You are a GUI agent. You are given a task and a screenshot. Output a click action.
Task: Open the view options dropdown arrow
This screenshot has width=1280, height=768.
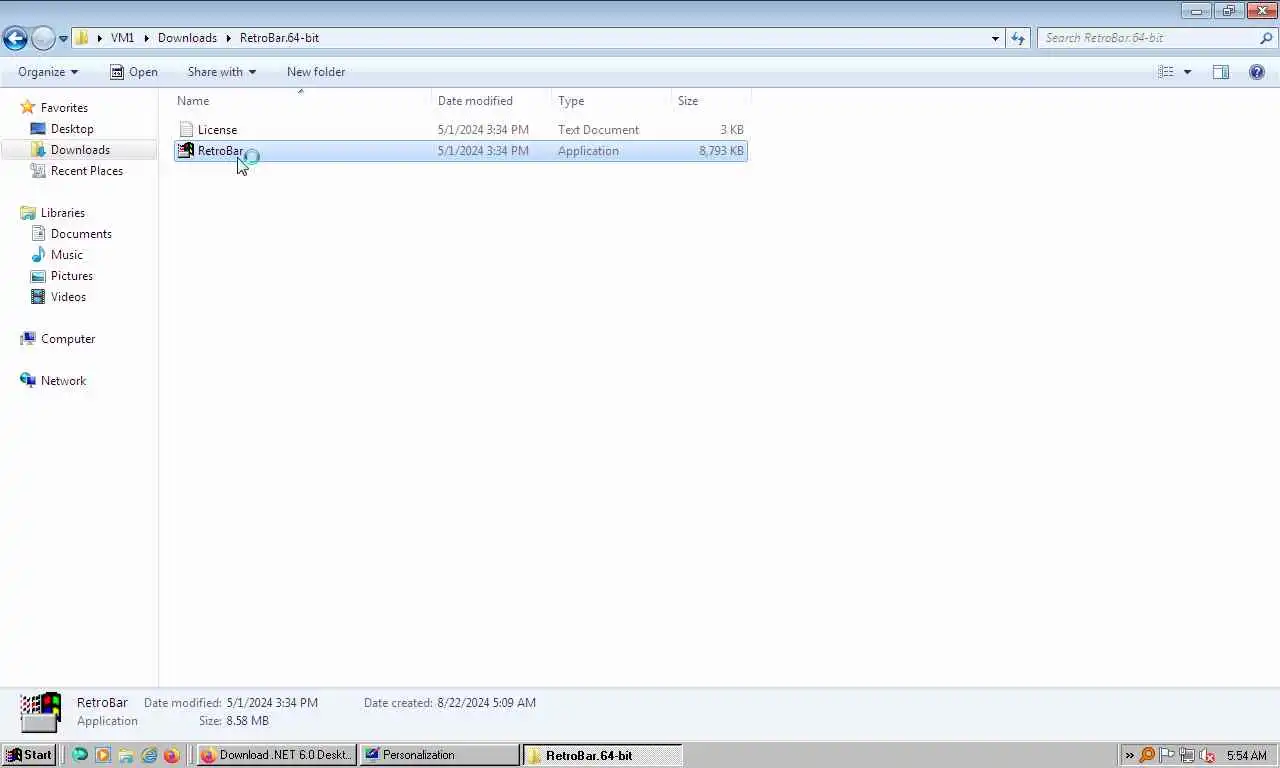tap(1187, 72)
